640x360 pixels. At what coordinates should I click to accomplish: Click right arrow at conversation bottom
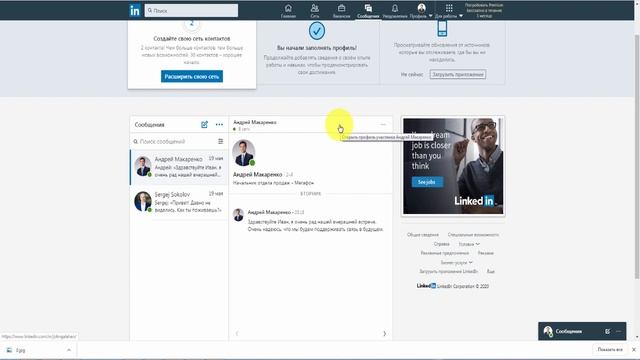click(x=384, y=333)
